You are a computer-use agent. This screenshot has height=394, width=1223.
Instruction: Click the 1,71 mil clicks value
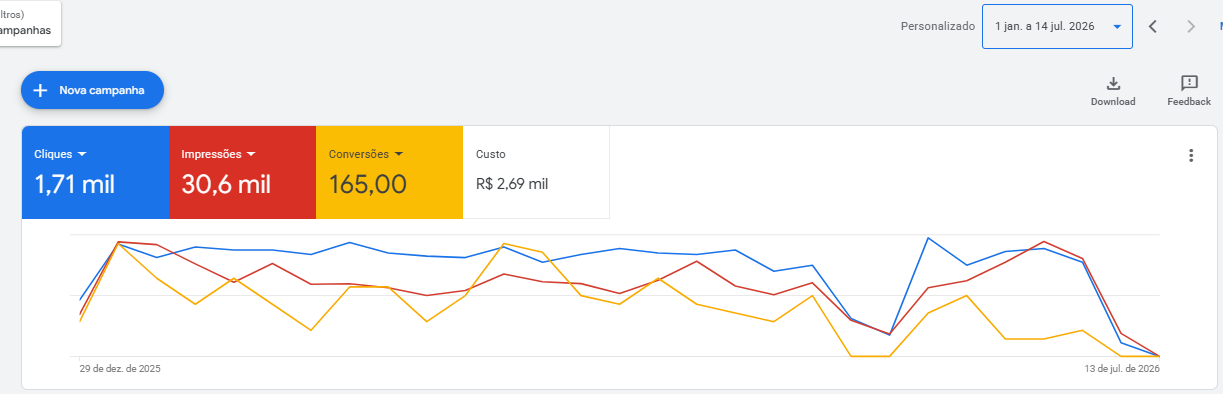[75, 184]
